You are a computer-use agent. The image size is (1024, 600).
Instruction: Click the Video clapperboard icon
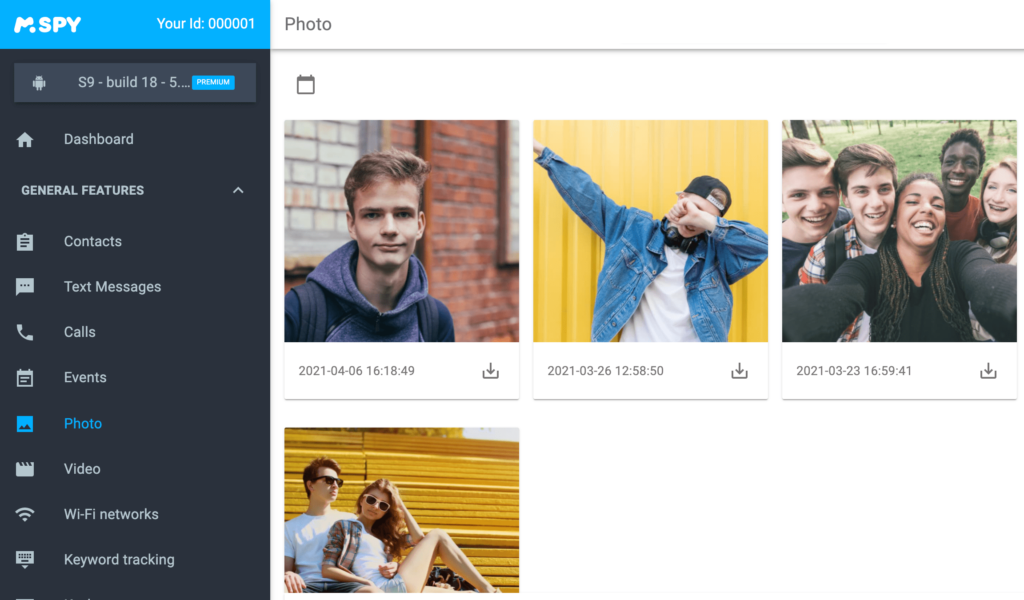tap(25, 469)
